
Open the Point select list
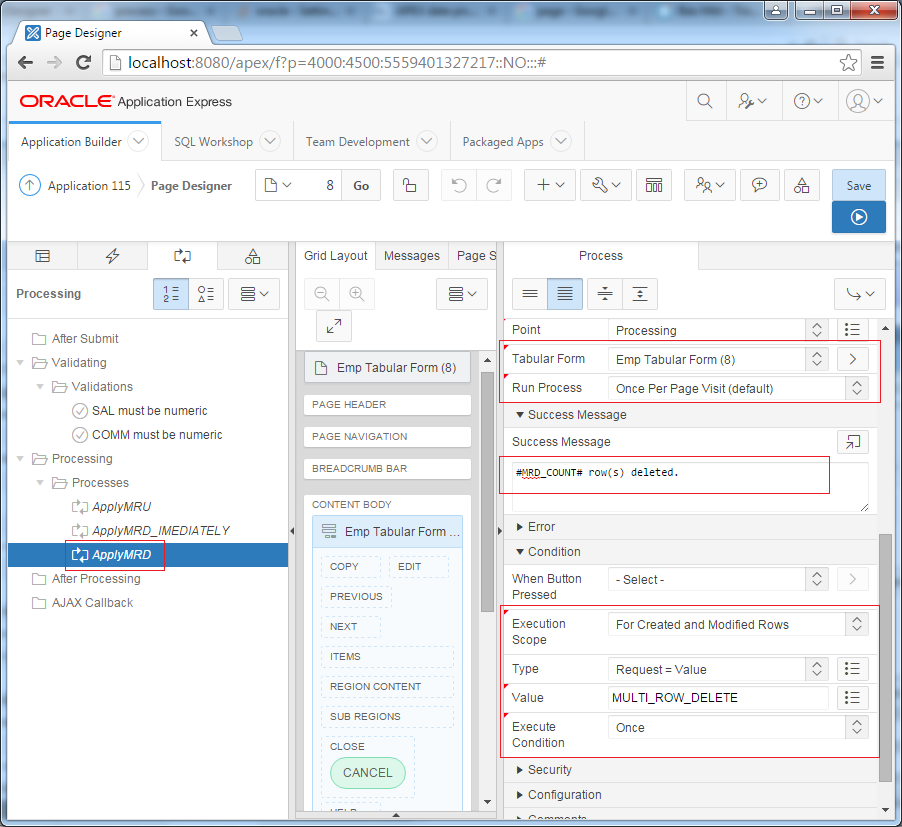point(718,330)
